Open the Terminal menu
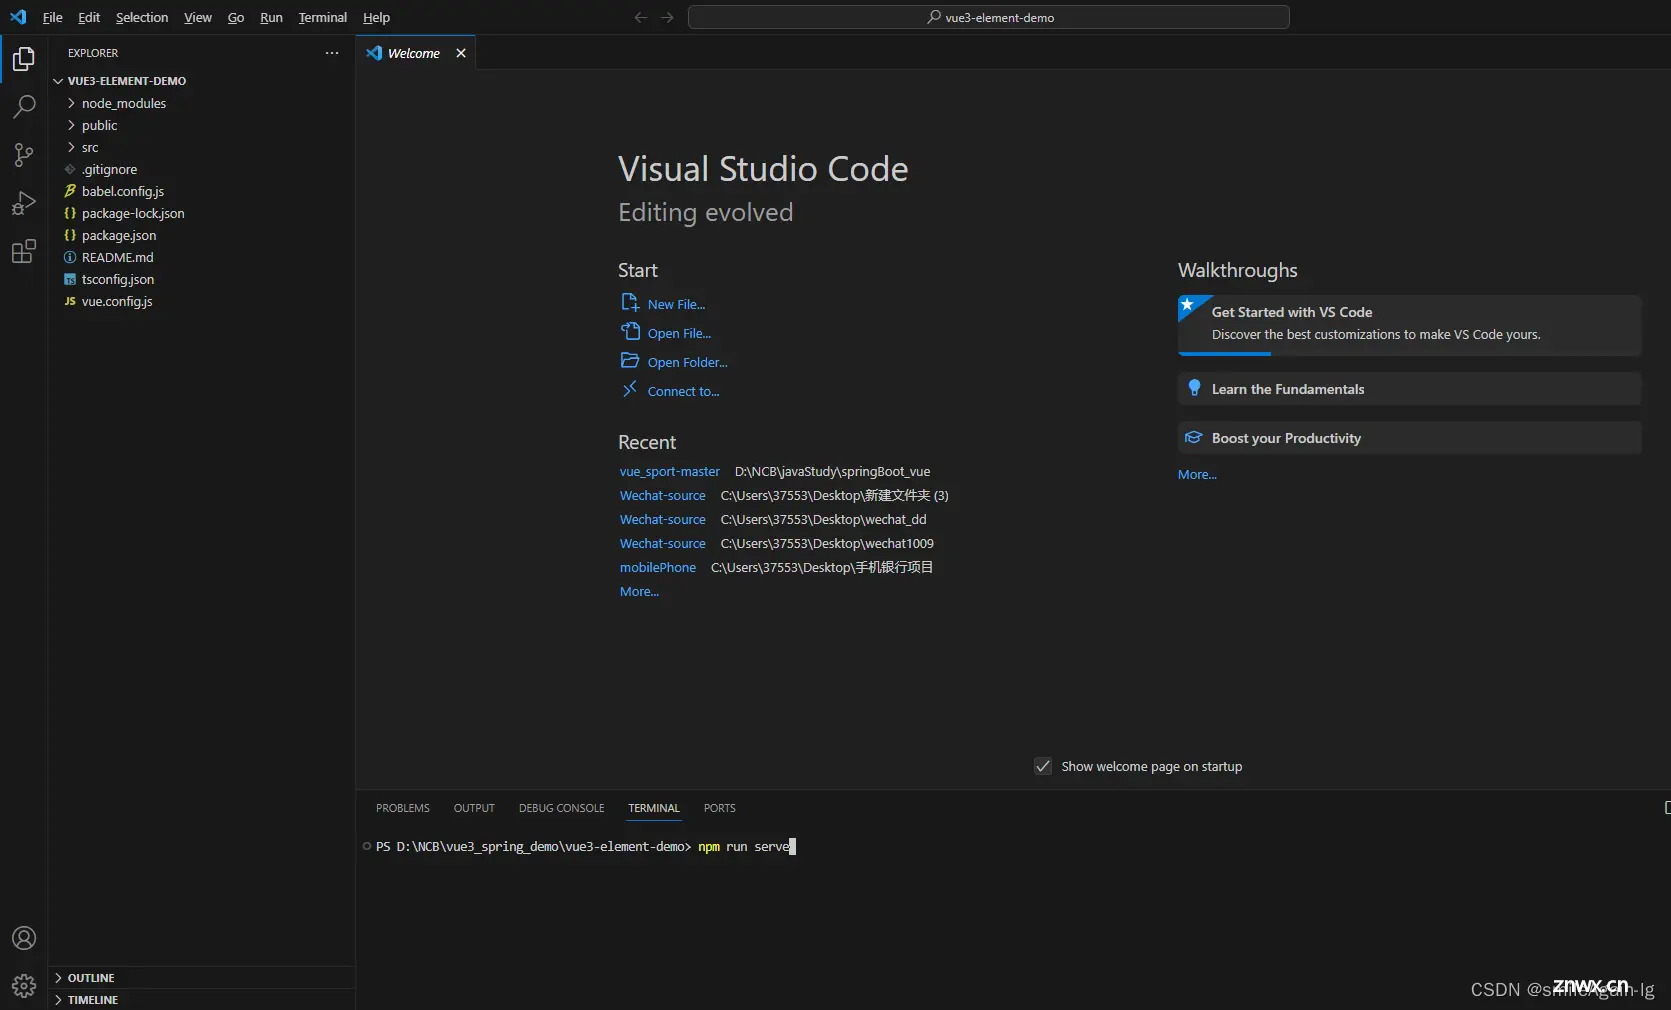Image resolution: width=1671 pixels, height=1010 pixels. click(x=323, y=17)
